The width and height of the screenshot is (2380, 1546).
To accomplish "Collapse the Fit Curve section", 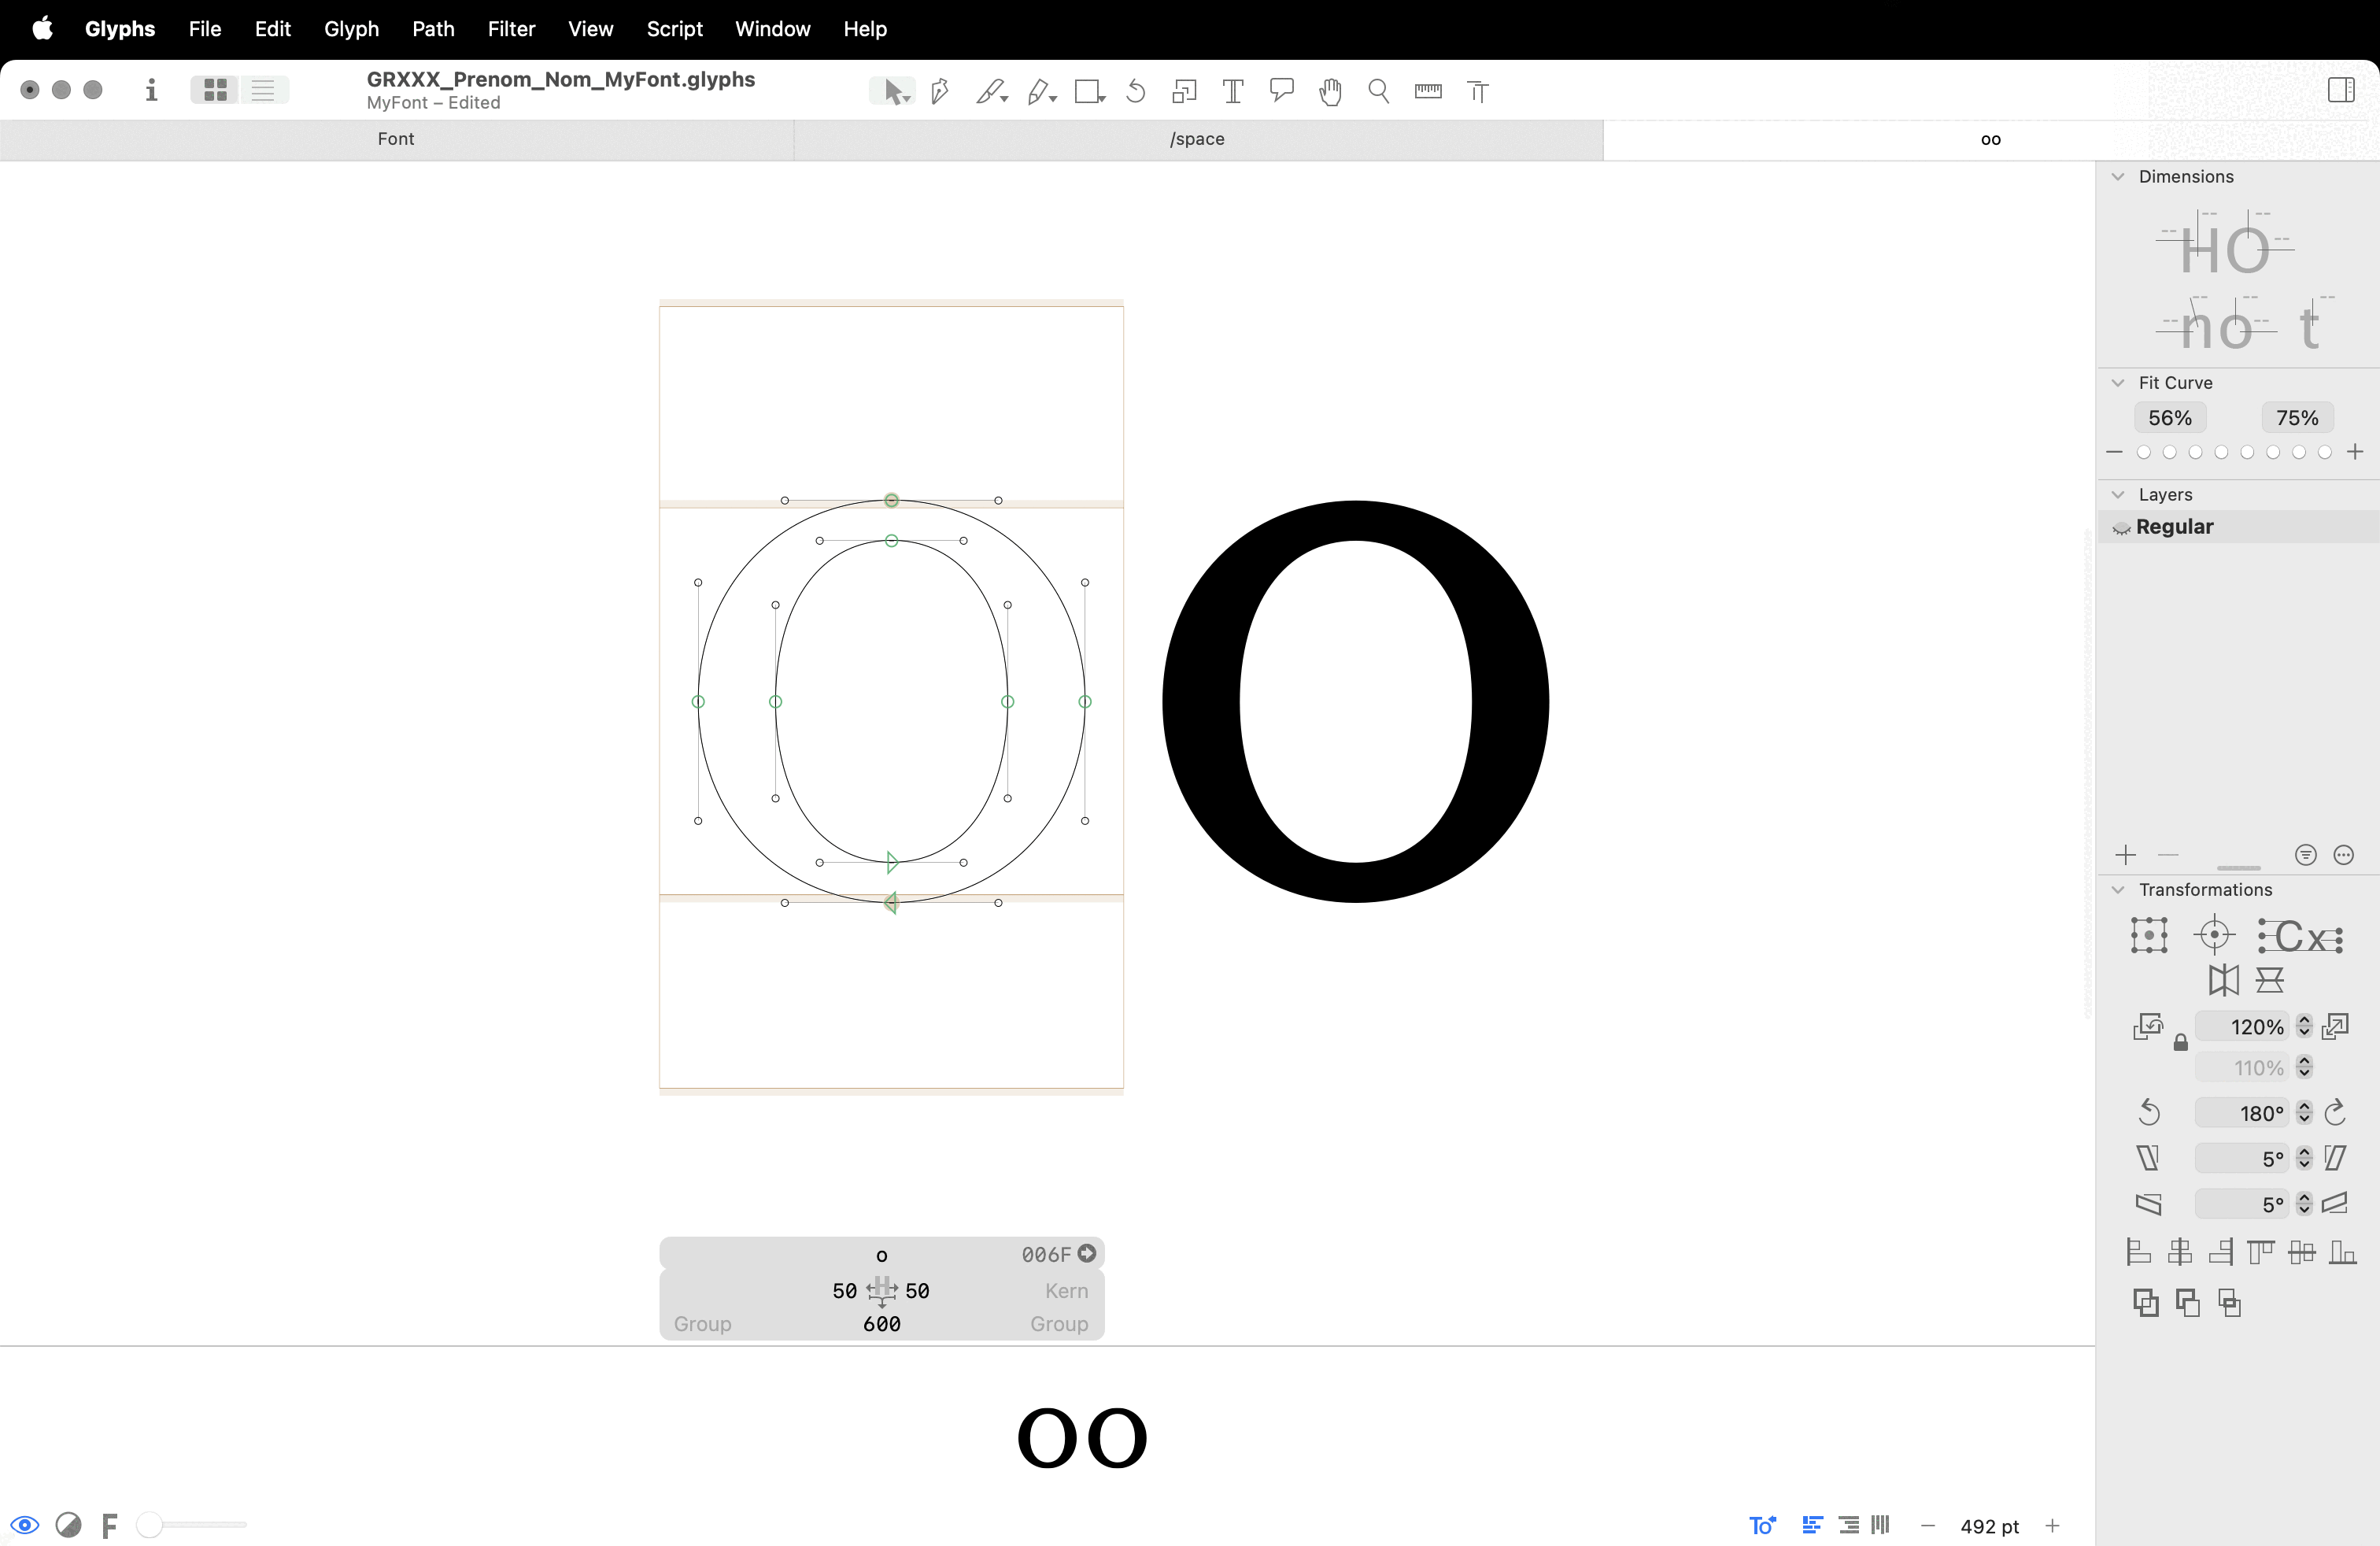I will 2118,383.
